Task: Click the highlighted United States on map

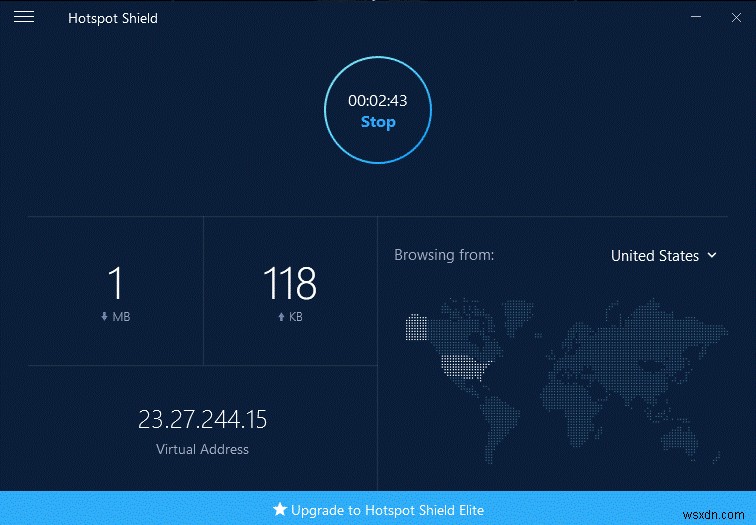Action: [x=466, y=367]
